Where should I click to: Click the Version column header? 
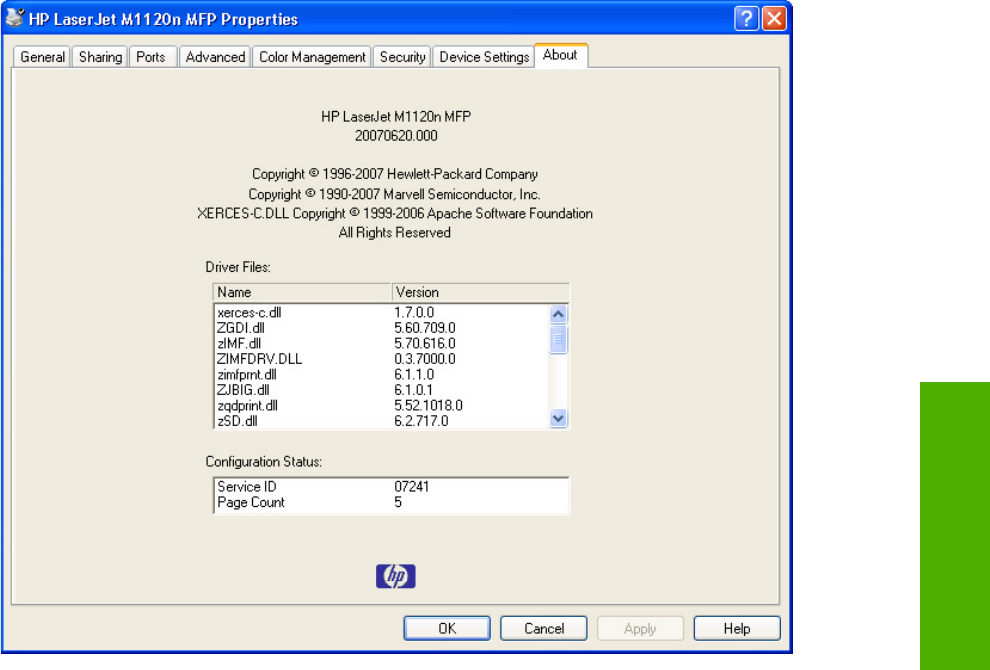(x=480, y=292)
